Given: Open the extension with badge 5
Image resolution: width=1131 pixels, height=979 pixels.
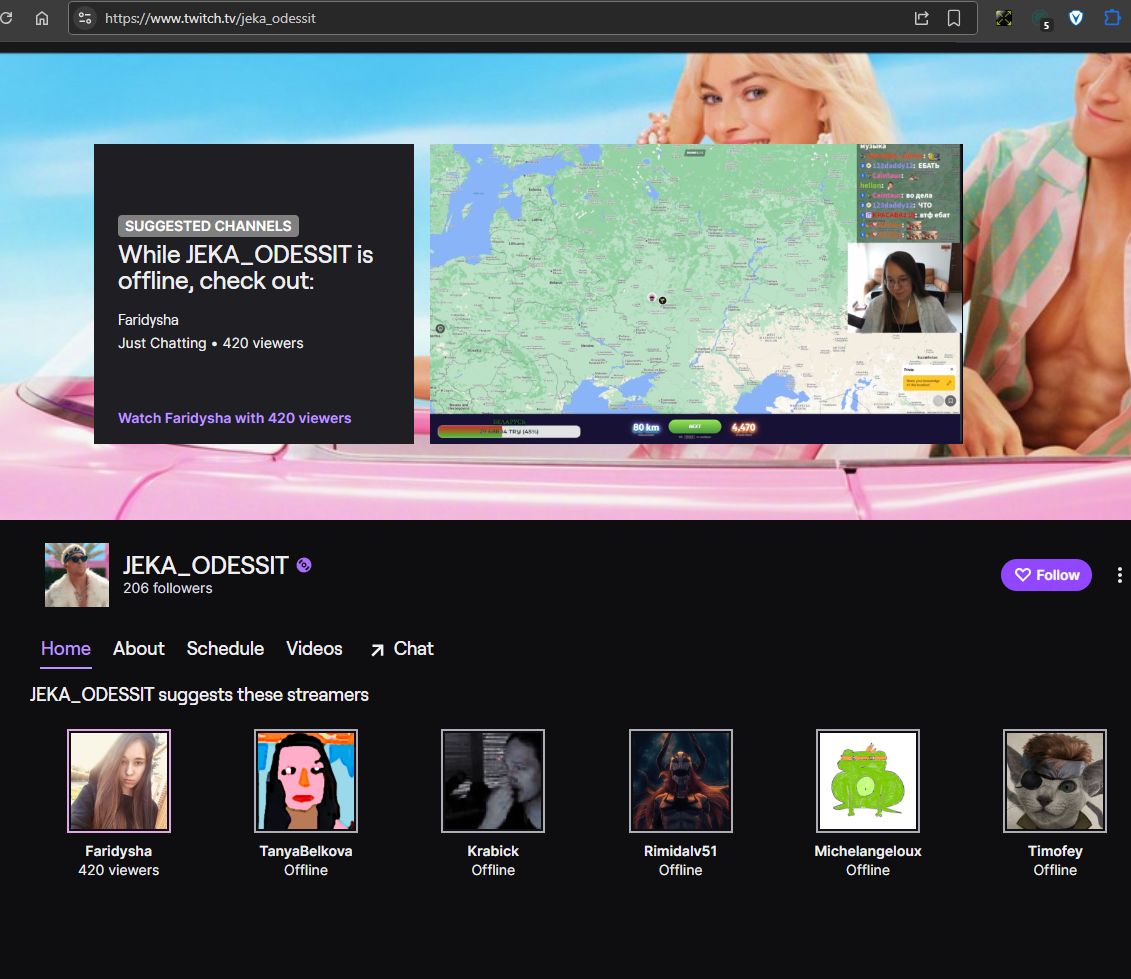Looking at the screenshot, I should pyautogui.click(x=1042, y=19).
